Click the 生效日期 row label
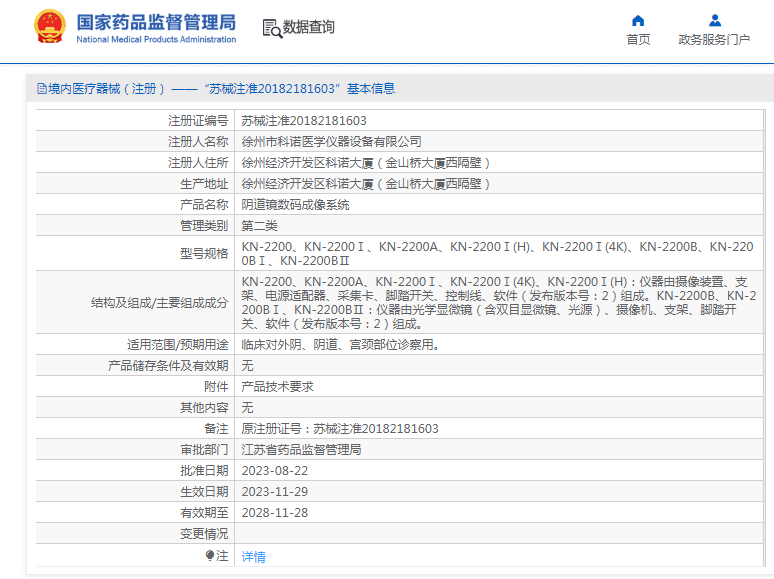 (204, 492)
